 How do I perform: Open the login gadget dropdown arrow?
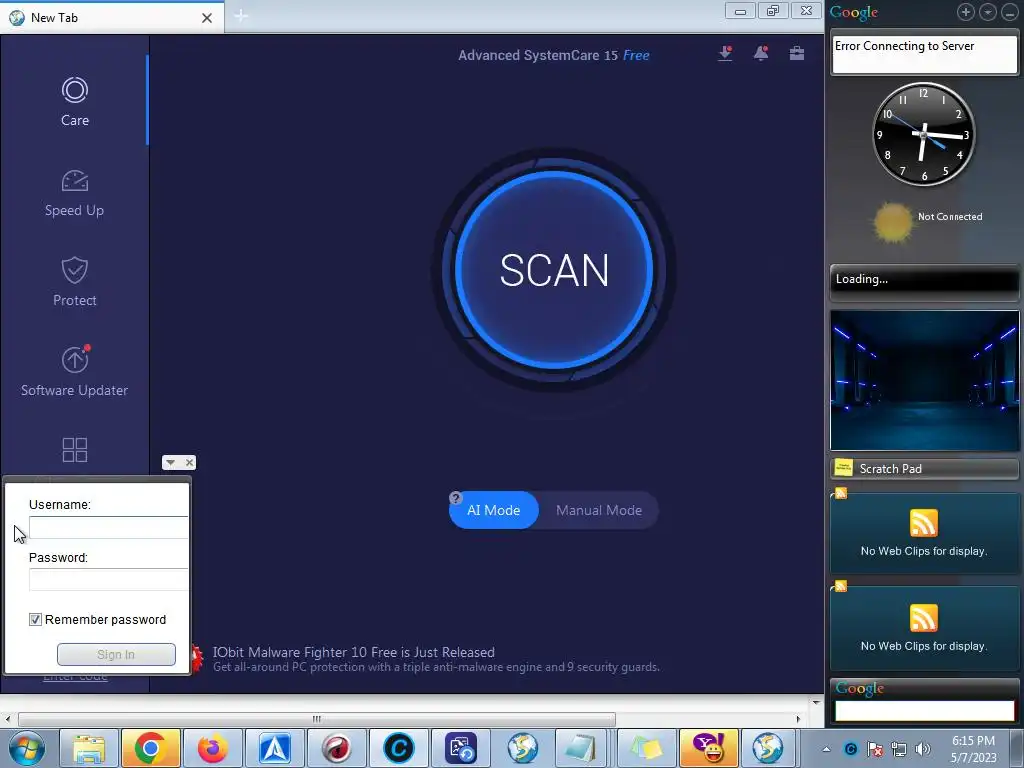tap(170, 462)
